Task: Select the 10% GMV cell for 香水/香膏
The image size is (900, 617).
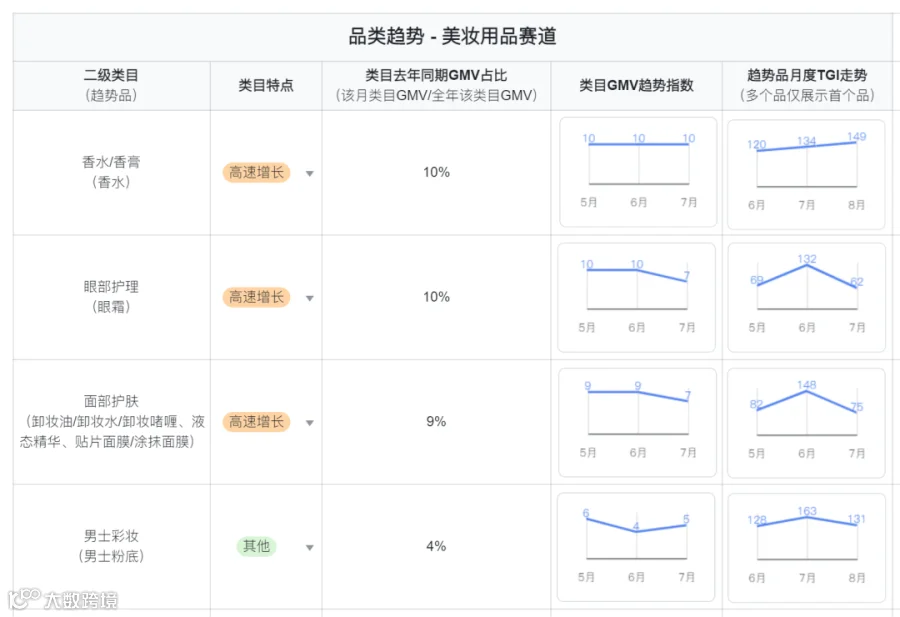Action: coord(436,172)
